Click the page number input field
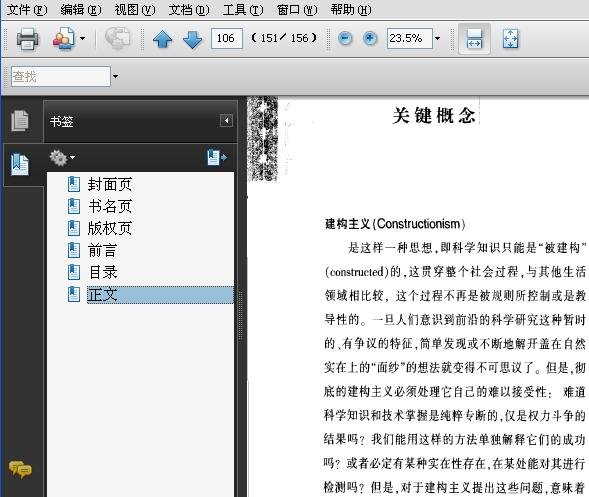The image size is (589, 497). click(x=227, y=38)
